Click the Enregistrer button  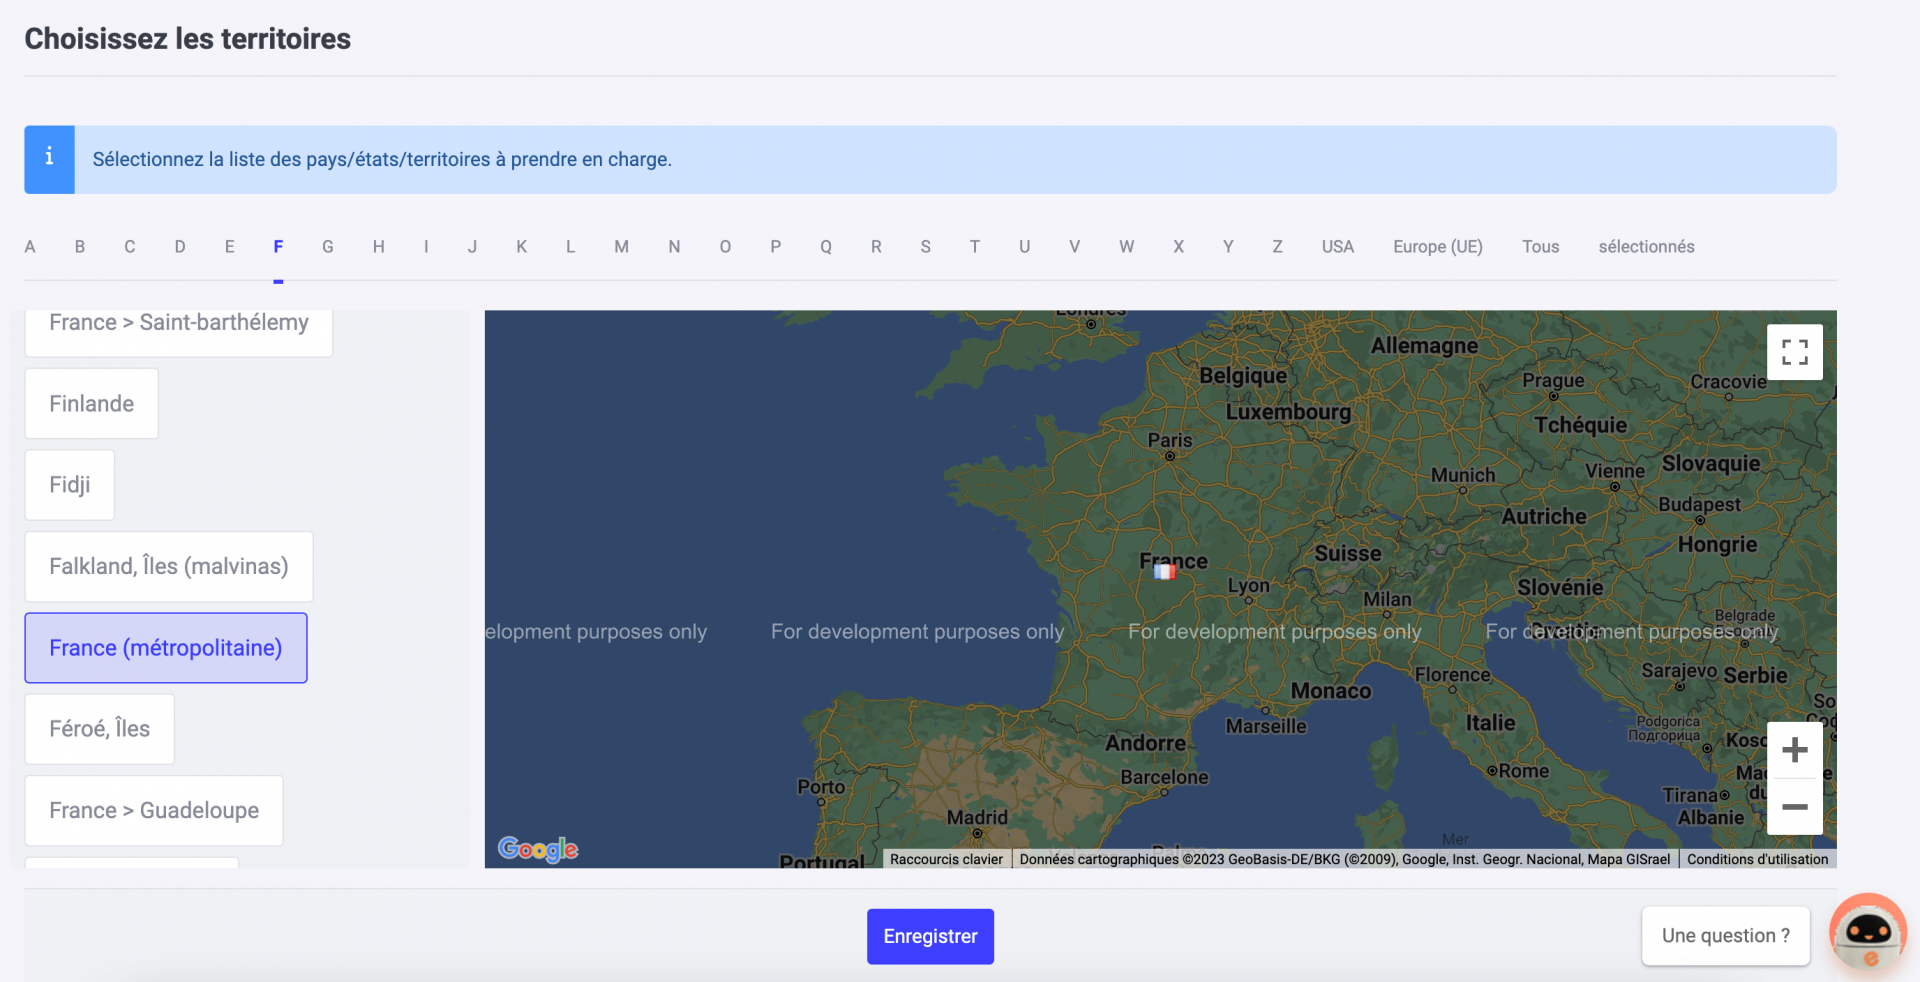[x=929, y=936]
